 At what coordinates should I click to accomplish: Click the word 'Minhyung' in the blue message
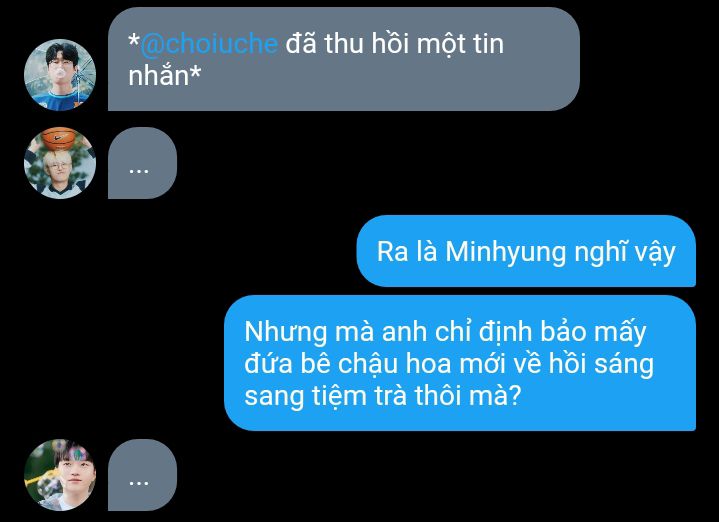[x=506, y=253]
